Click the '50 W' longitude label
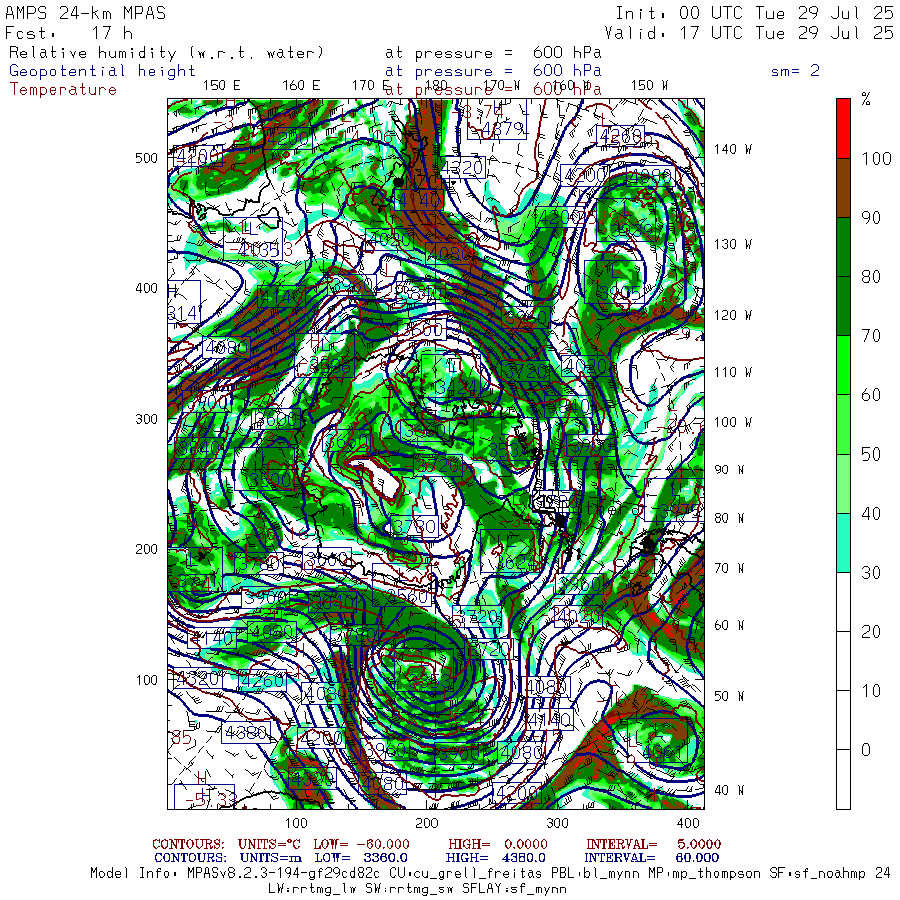This screenshot has width=900, height=900. 729,696
